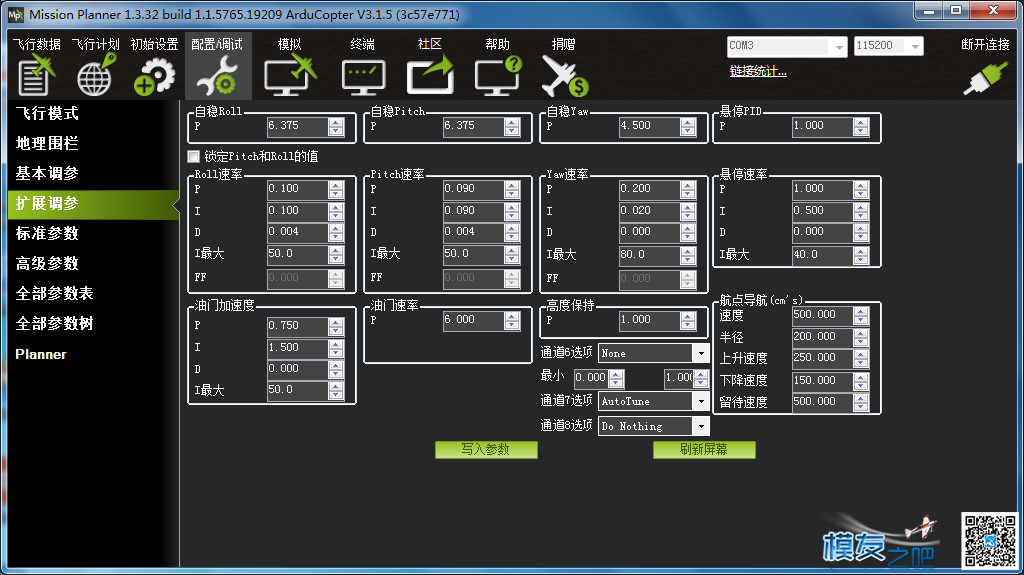Adjust the Roll速率 I stepper
This screenshot has height=575, width=1024.
(336, 211)
